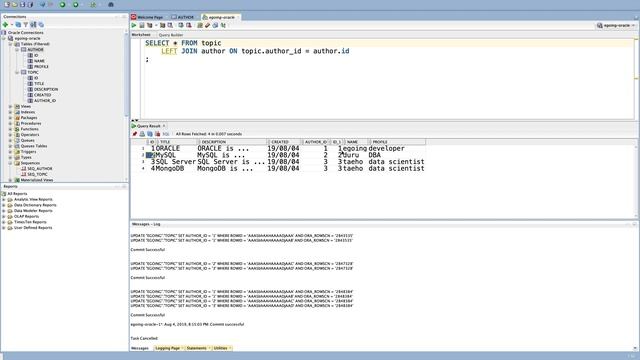Viewport: 640px width, 360px height.
Task: Click the PROFILE column header
Action: 397,142
